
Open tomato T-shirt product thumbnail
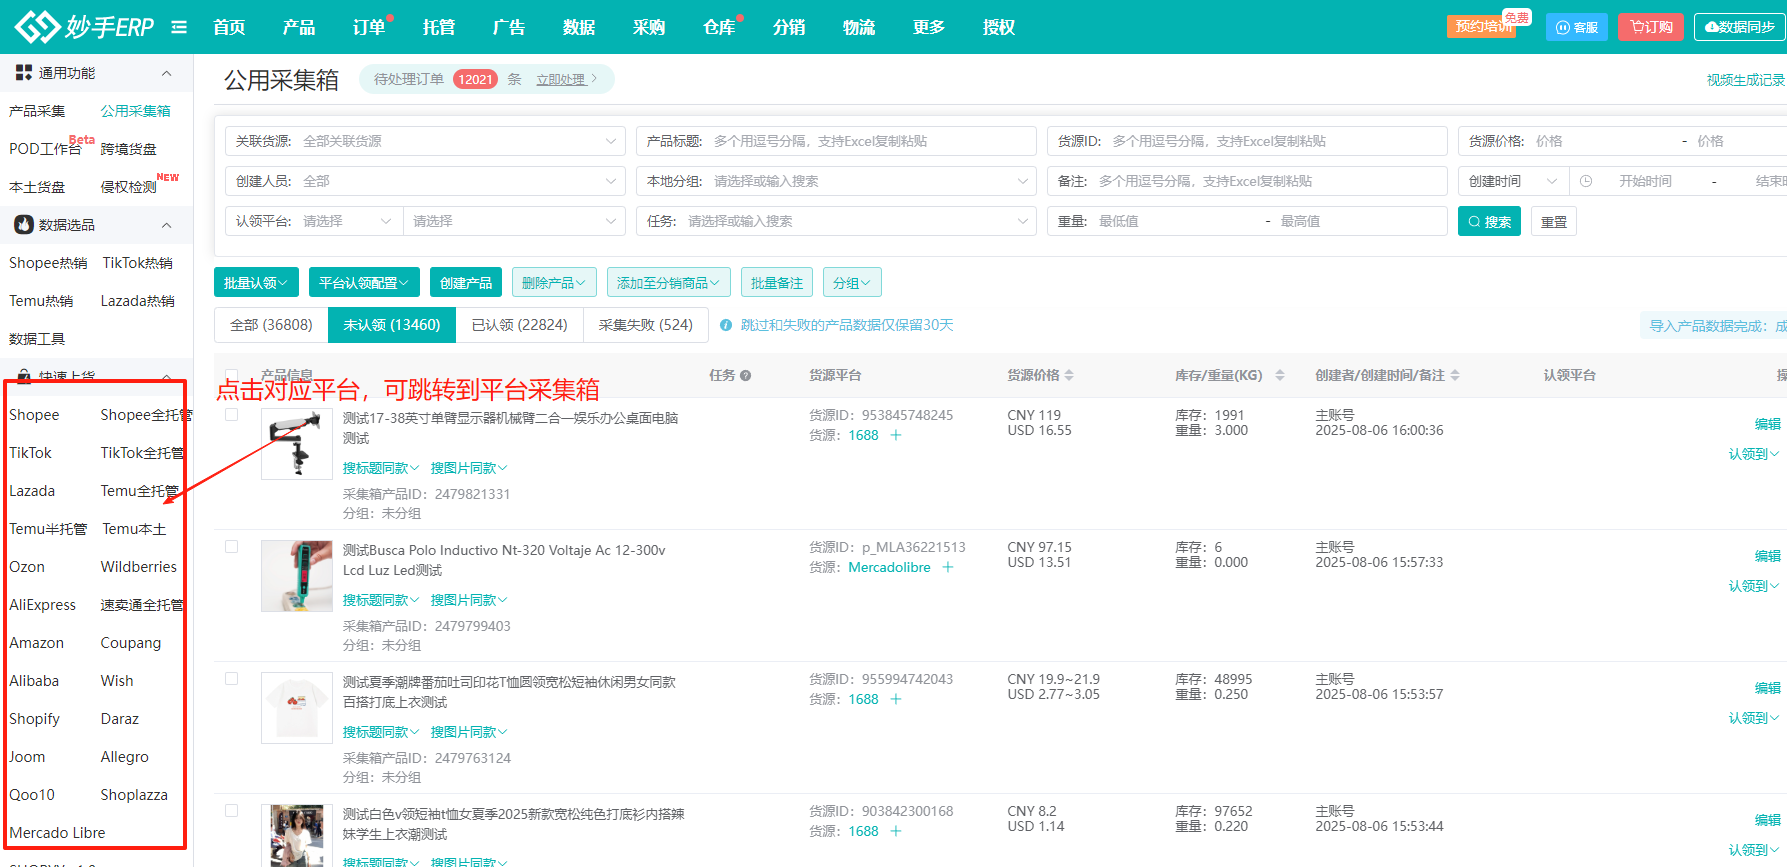point(297,708)
